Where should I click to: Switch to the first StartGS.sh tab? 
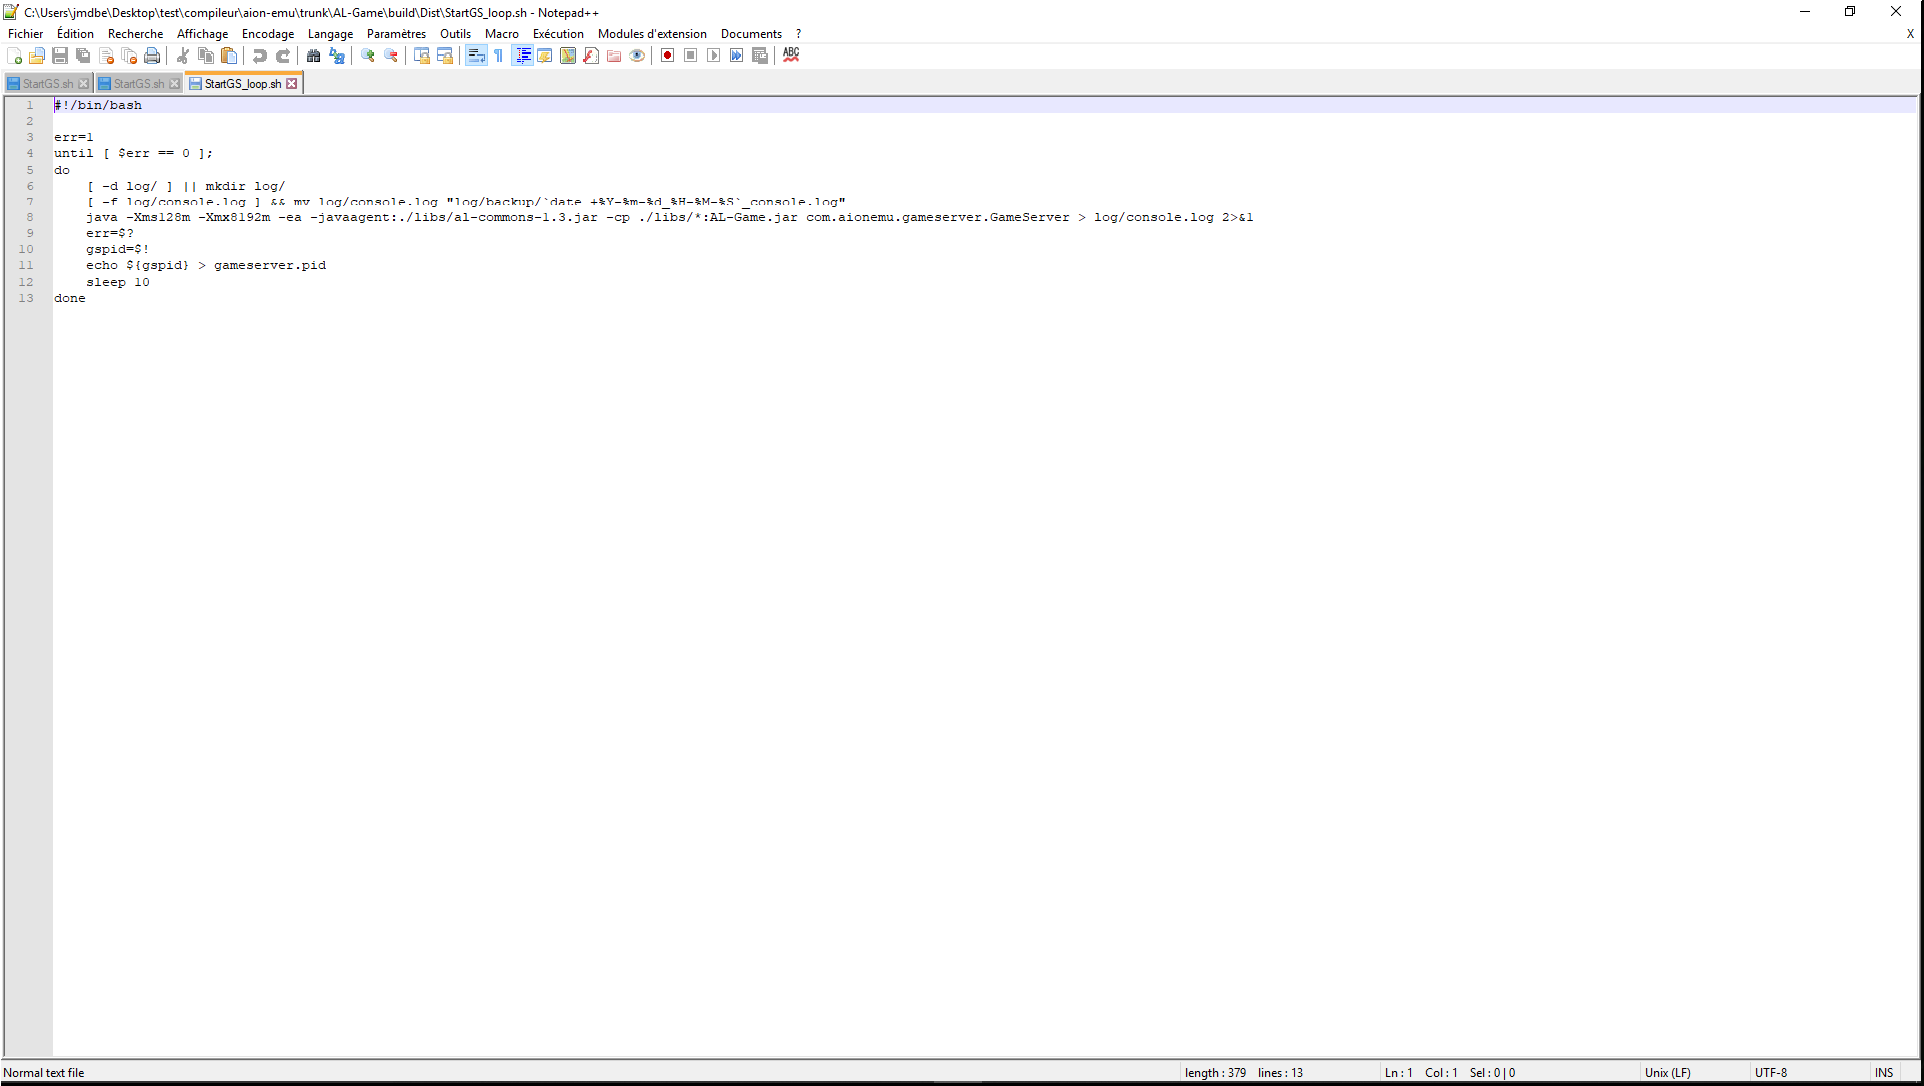coord(46,84)
